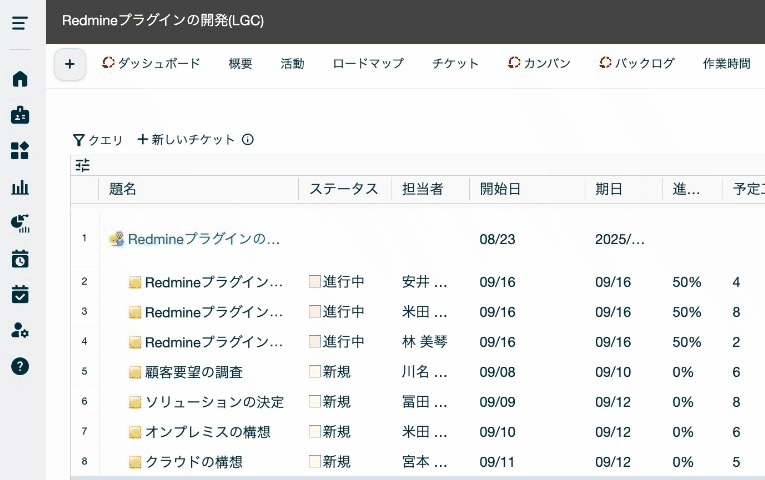
Task: Click the Redmineプラグインの開発(LGC) header title
Action: [163, 20]
